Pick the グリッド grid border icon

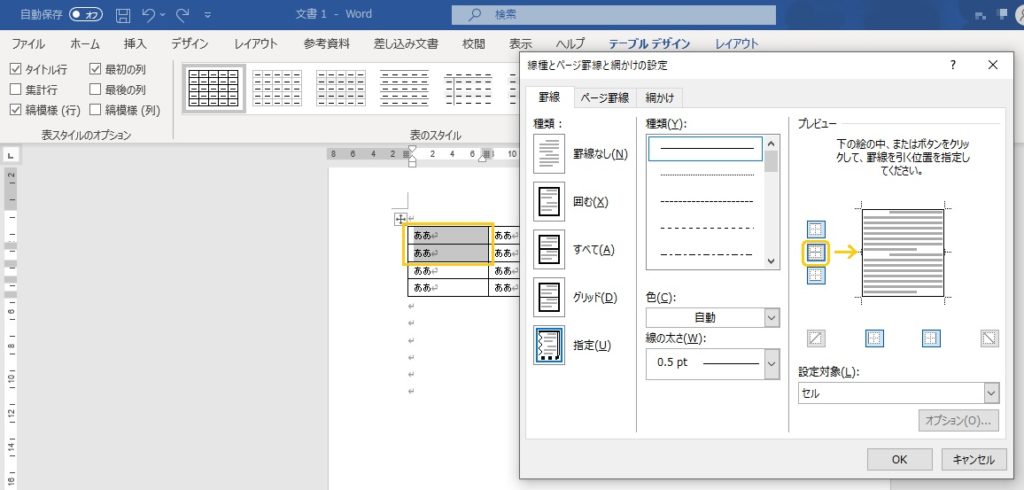tap(551, 297)
